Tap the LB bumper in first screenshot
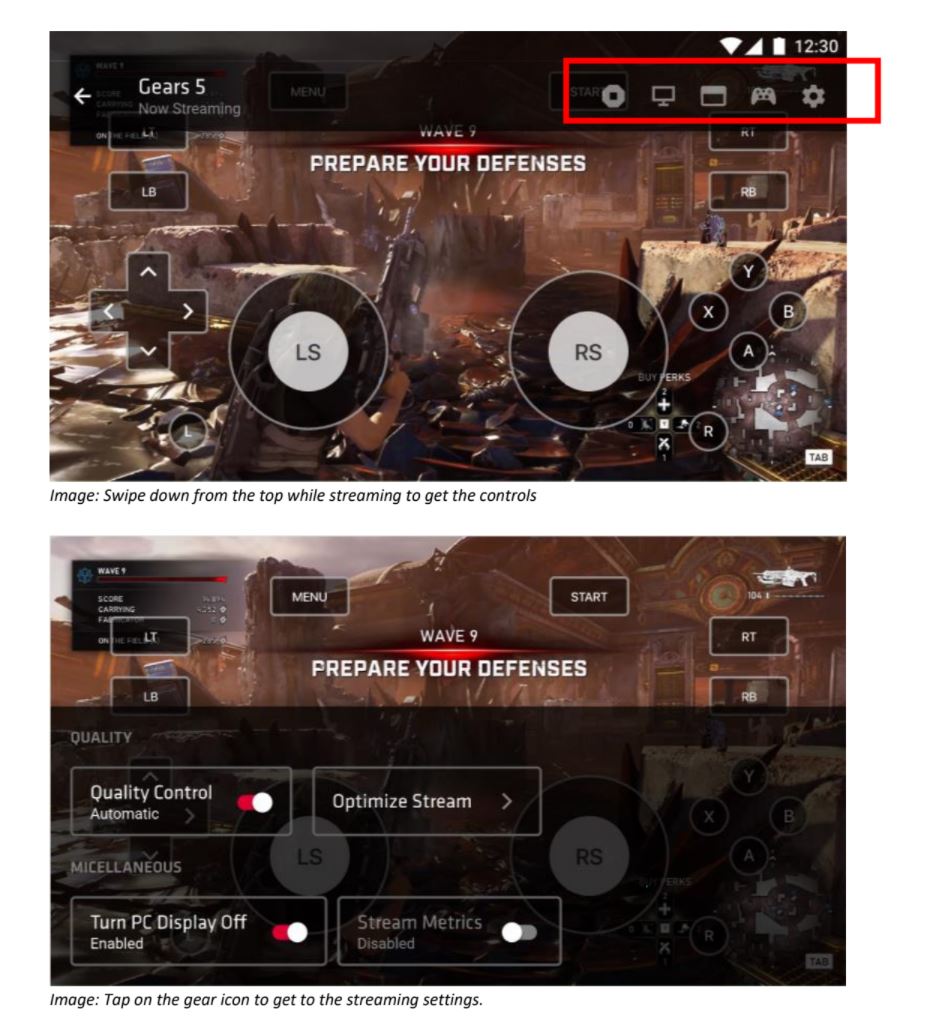This screenshot has width=926, height=1029. coord(148,192)
